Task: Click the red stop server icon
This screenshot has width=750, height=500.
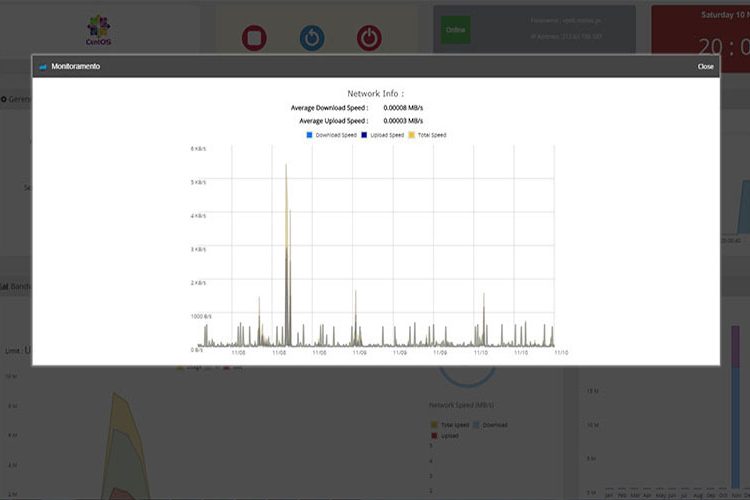Action: [x=255, y=38]
